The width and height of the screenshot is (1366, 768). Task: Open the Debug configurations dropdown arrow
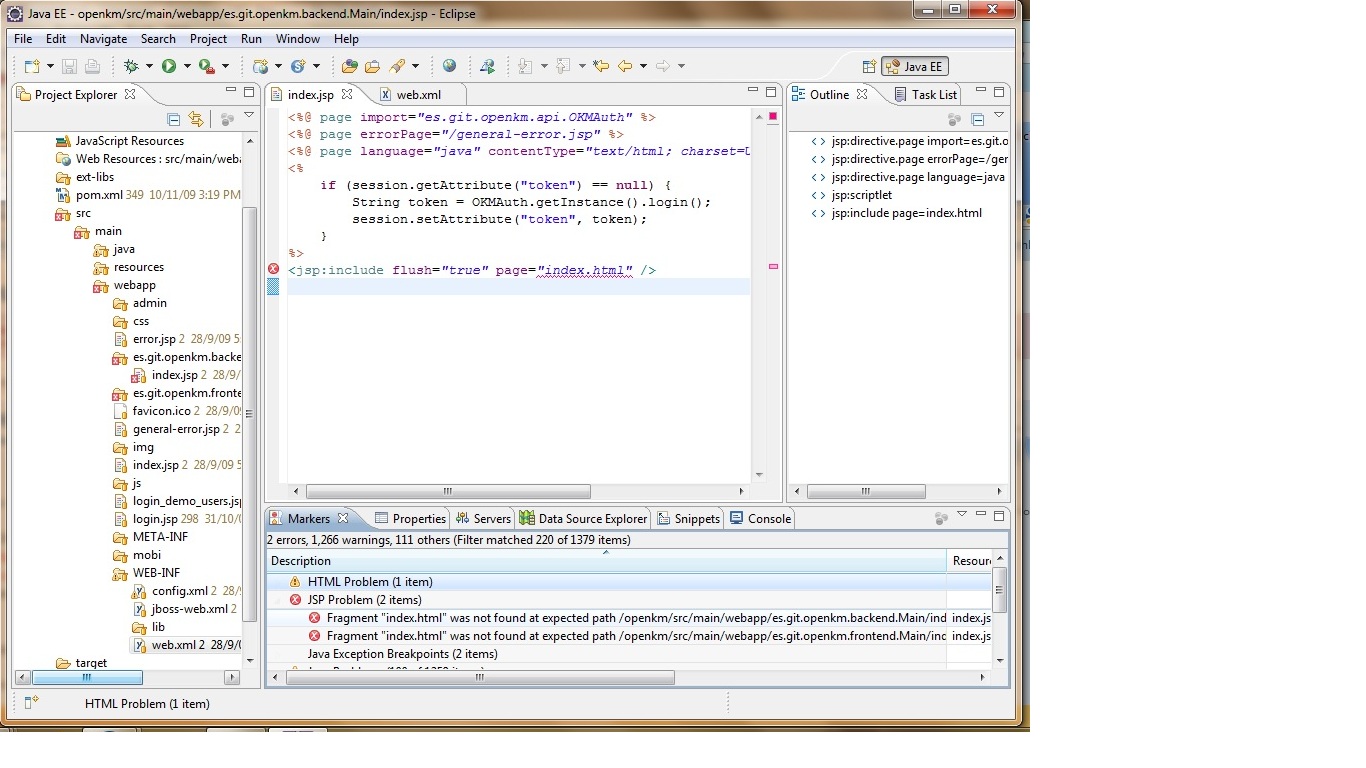click(x=149, y=66)
